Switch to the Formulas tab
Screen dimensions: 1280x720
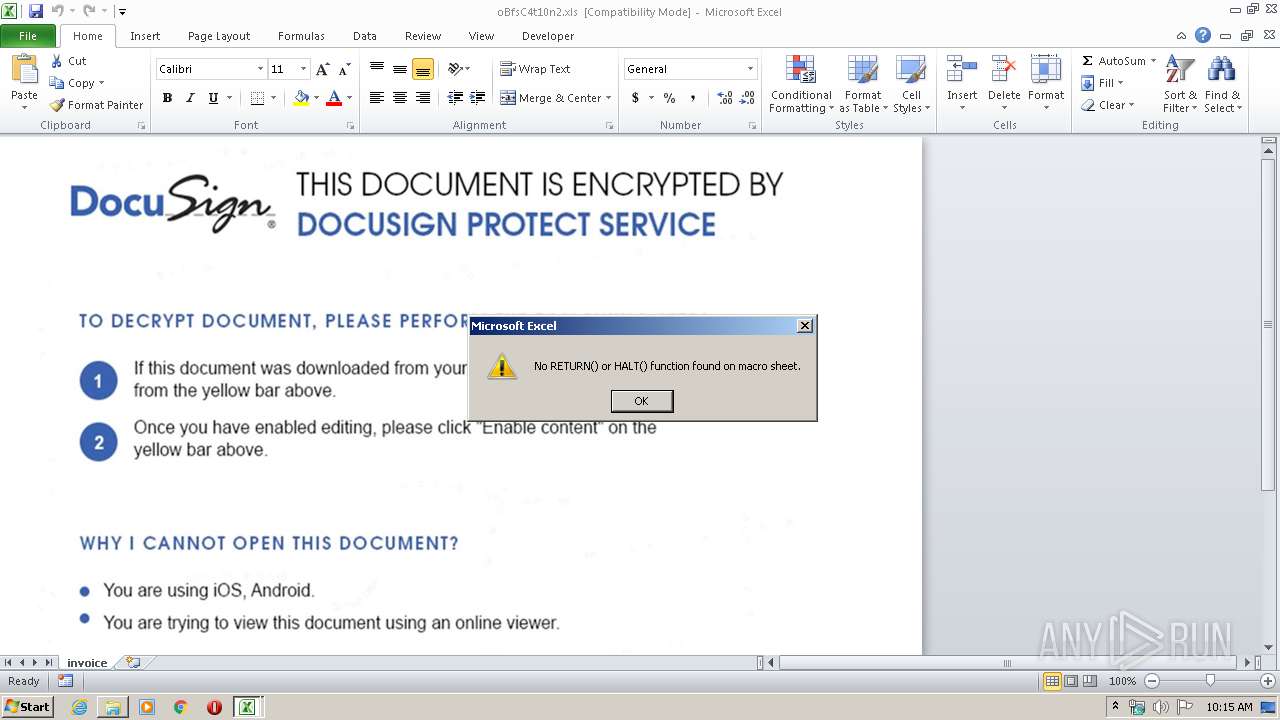click(301, 36)
